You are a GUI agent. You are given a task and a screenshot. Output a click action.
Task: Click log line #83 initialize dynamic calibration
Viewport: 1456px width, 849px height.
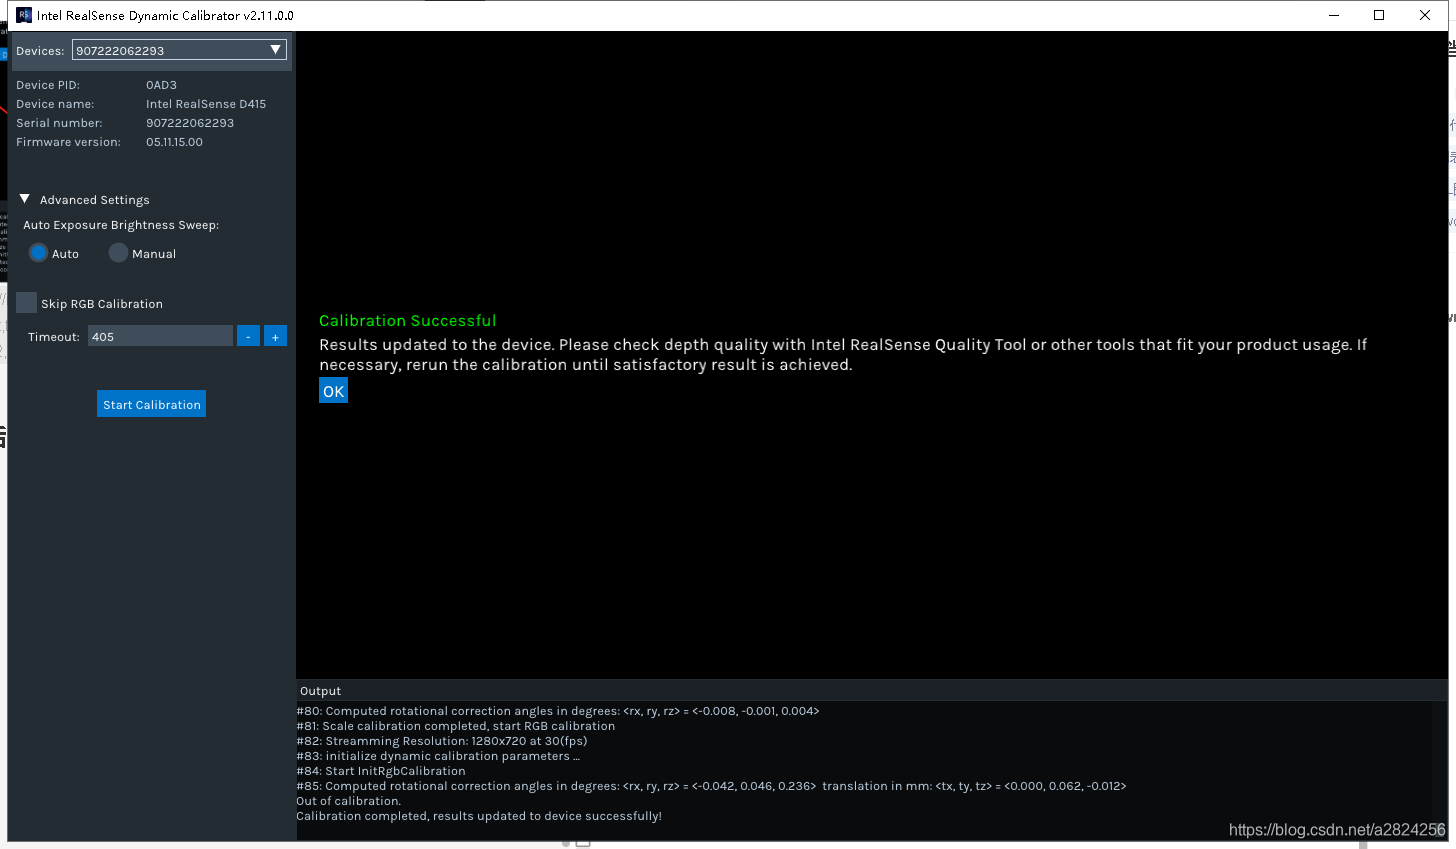438,756
